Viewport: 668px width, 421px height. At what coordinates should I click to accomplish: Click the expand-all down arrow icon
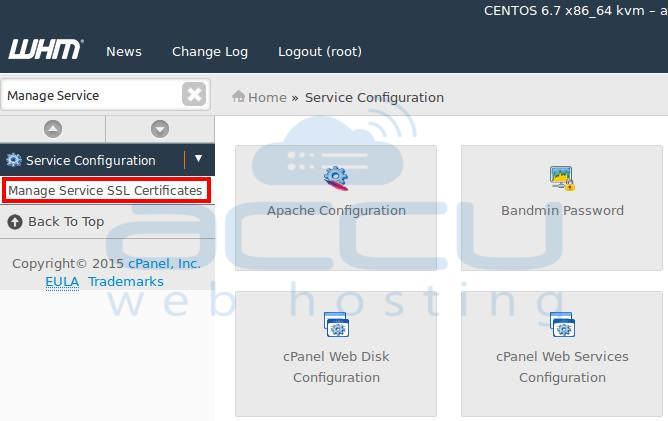tap(160, 129)
